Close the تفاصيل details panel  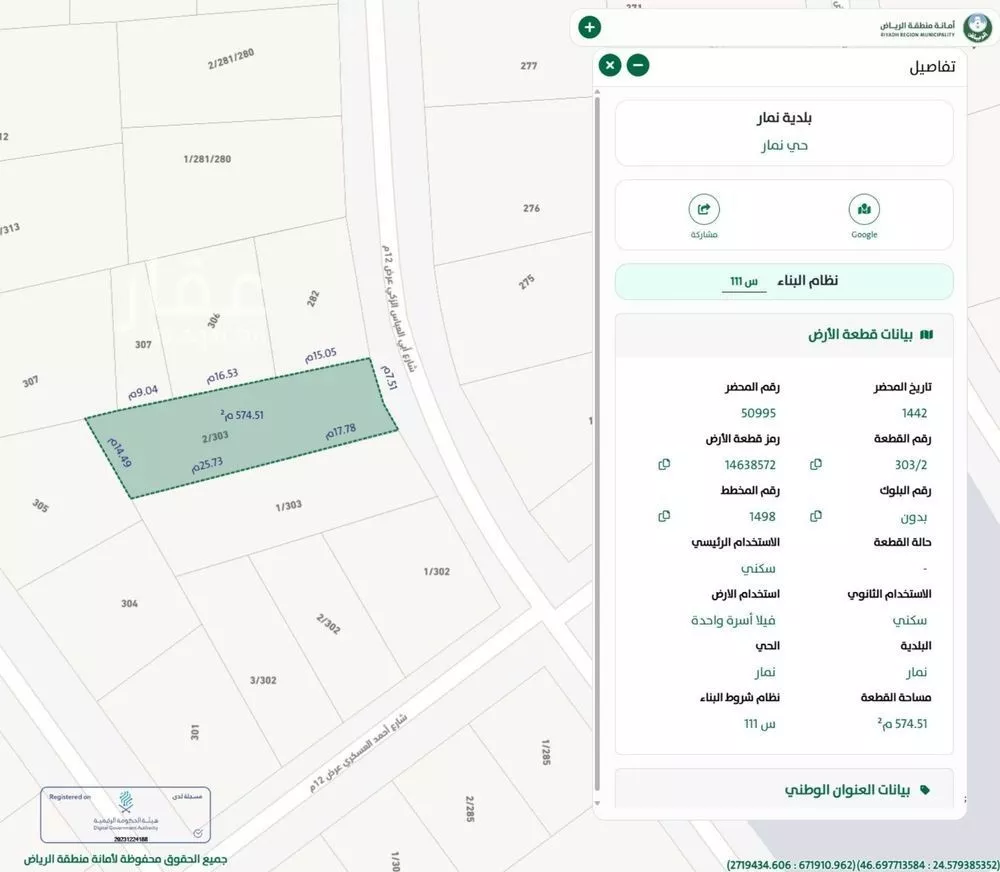609,64
